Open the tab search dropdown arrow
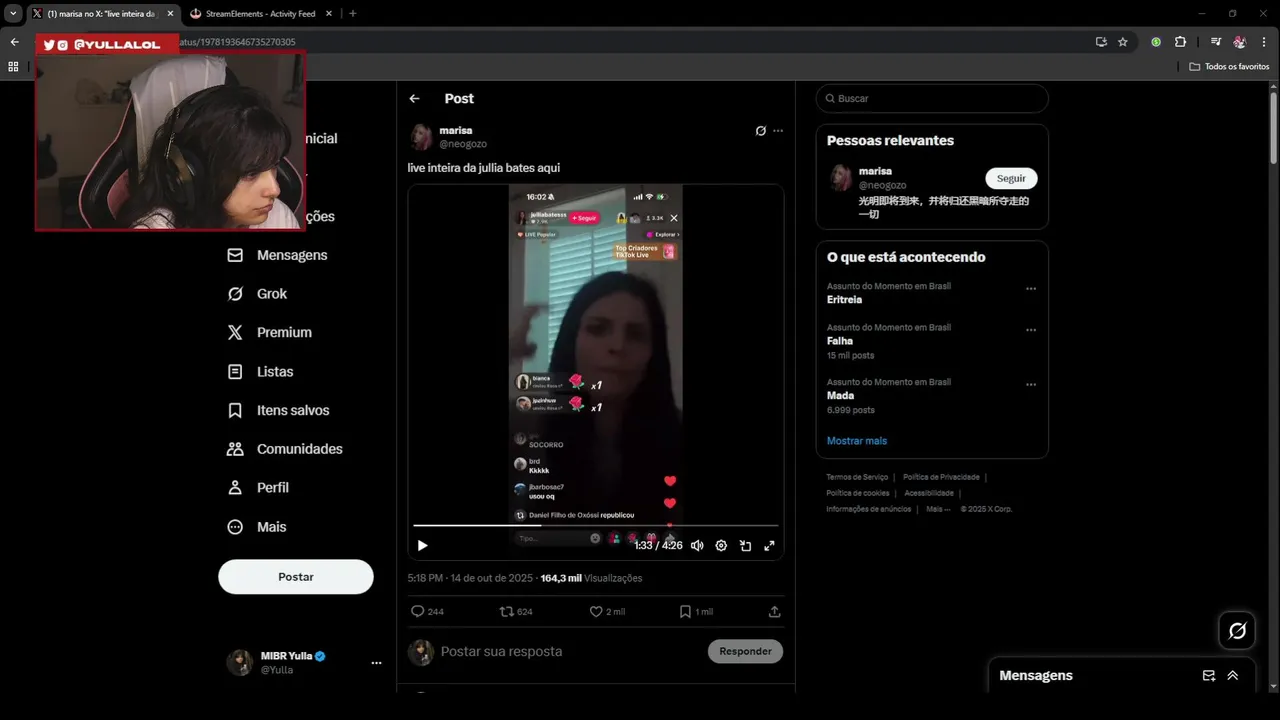This screenshot has height=720, width=1280. pos(13,13)
